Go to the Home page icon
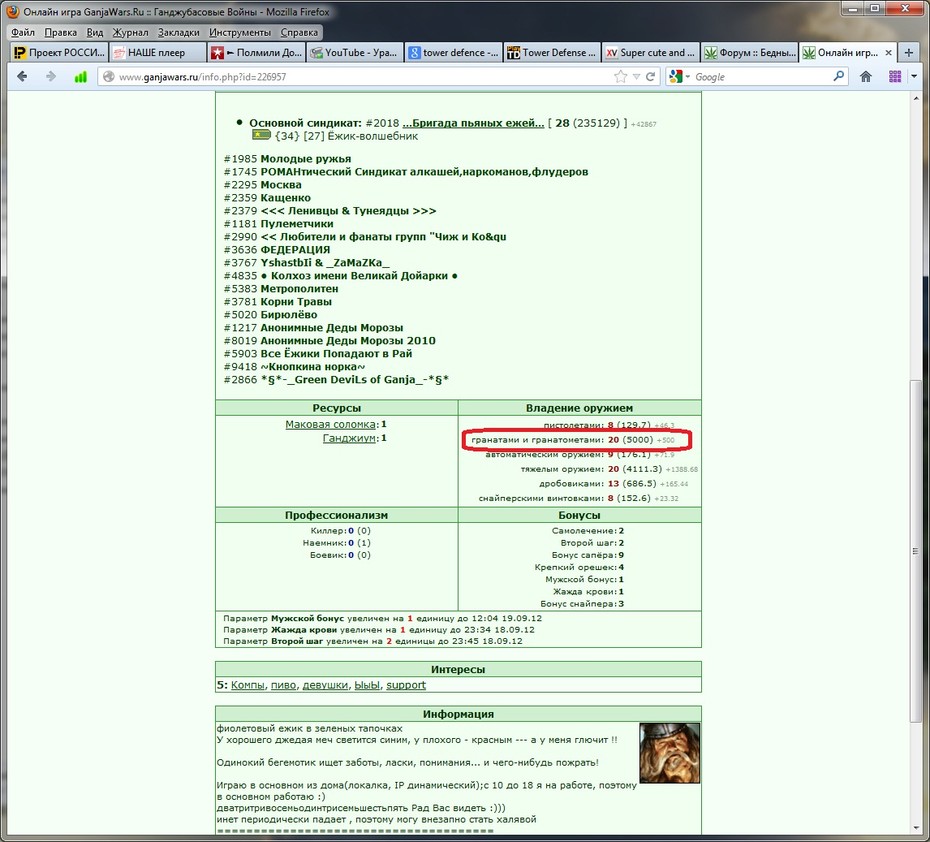The width and height of the screenshot is (930, 842). pos(866,76)
